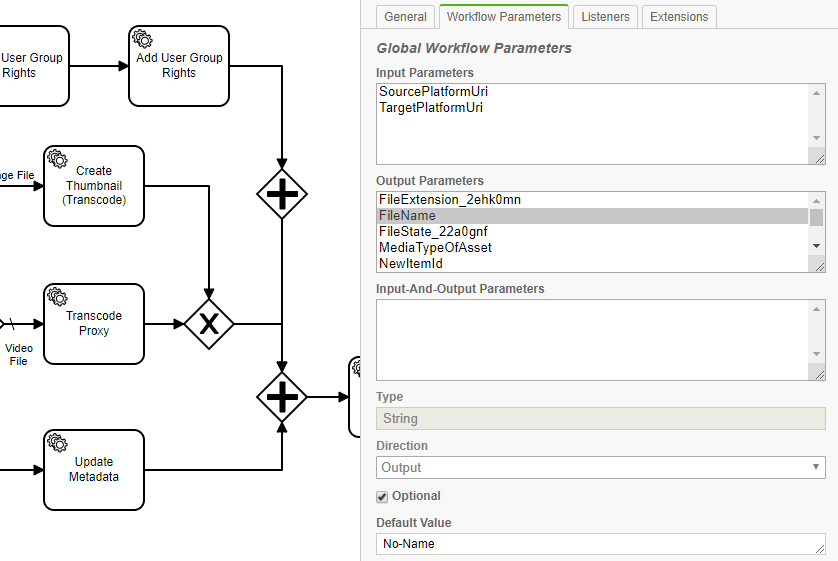Select the upper parallel gateway plus symbol
Image resolution: width=838 pixels, height=561 pixels.
(282, 194)
